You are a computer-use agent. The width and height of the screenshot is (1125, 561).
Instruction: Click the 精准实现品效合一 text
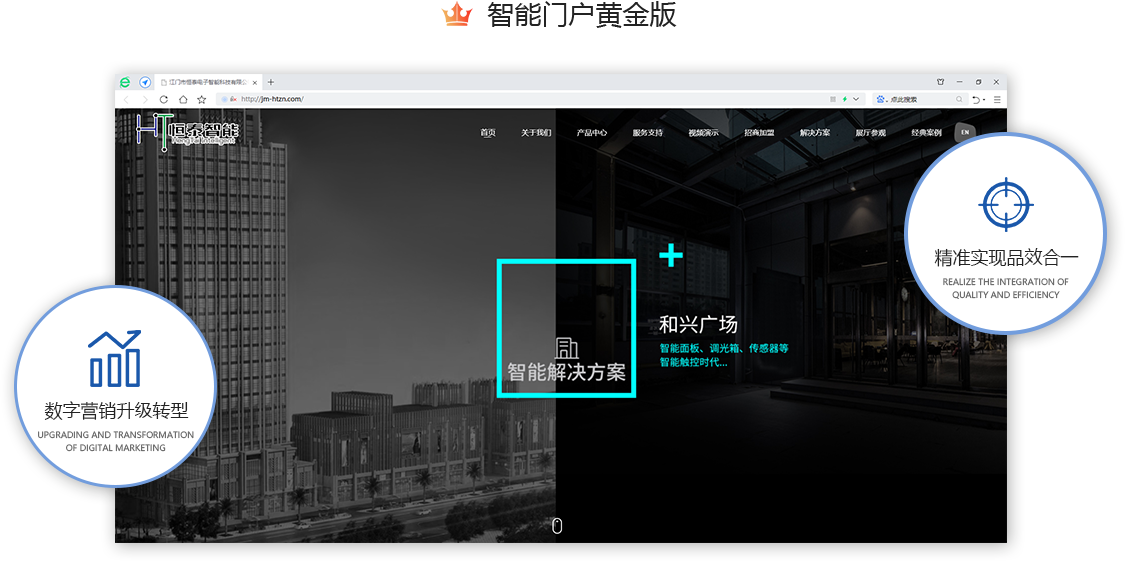[1006, 257]
